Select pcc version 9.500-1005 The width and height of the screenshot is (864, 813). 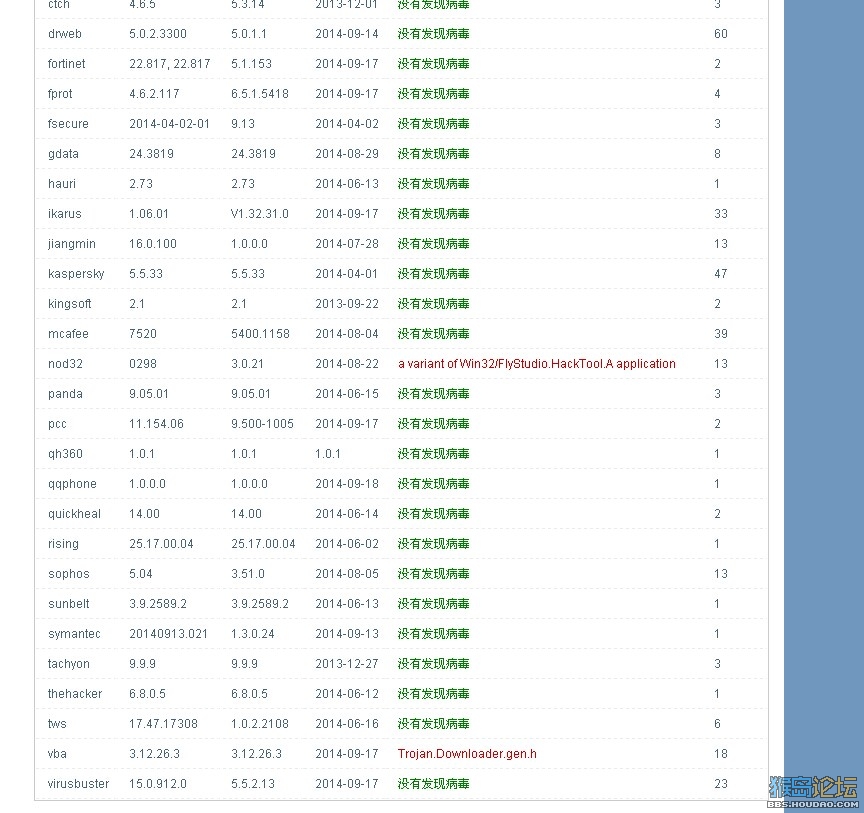coord(262,424)
